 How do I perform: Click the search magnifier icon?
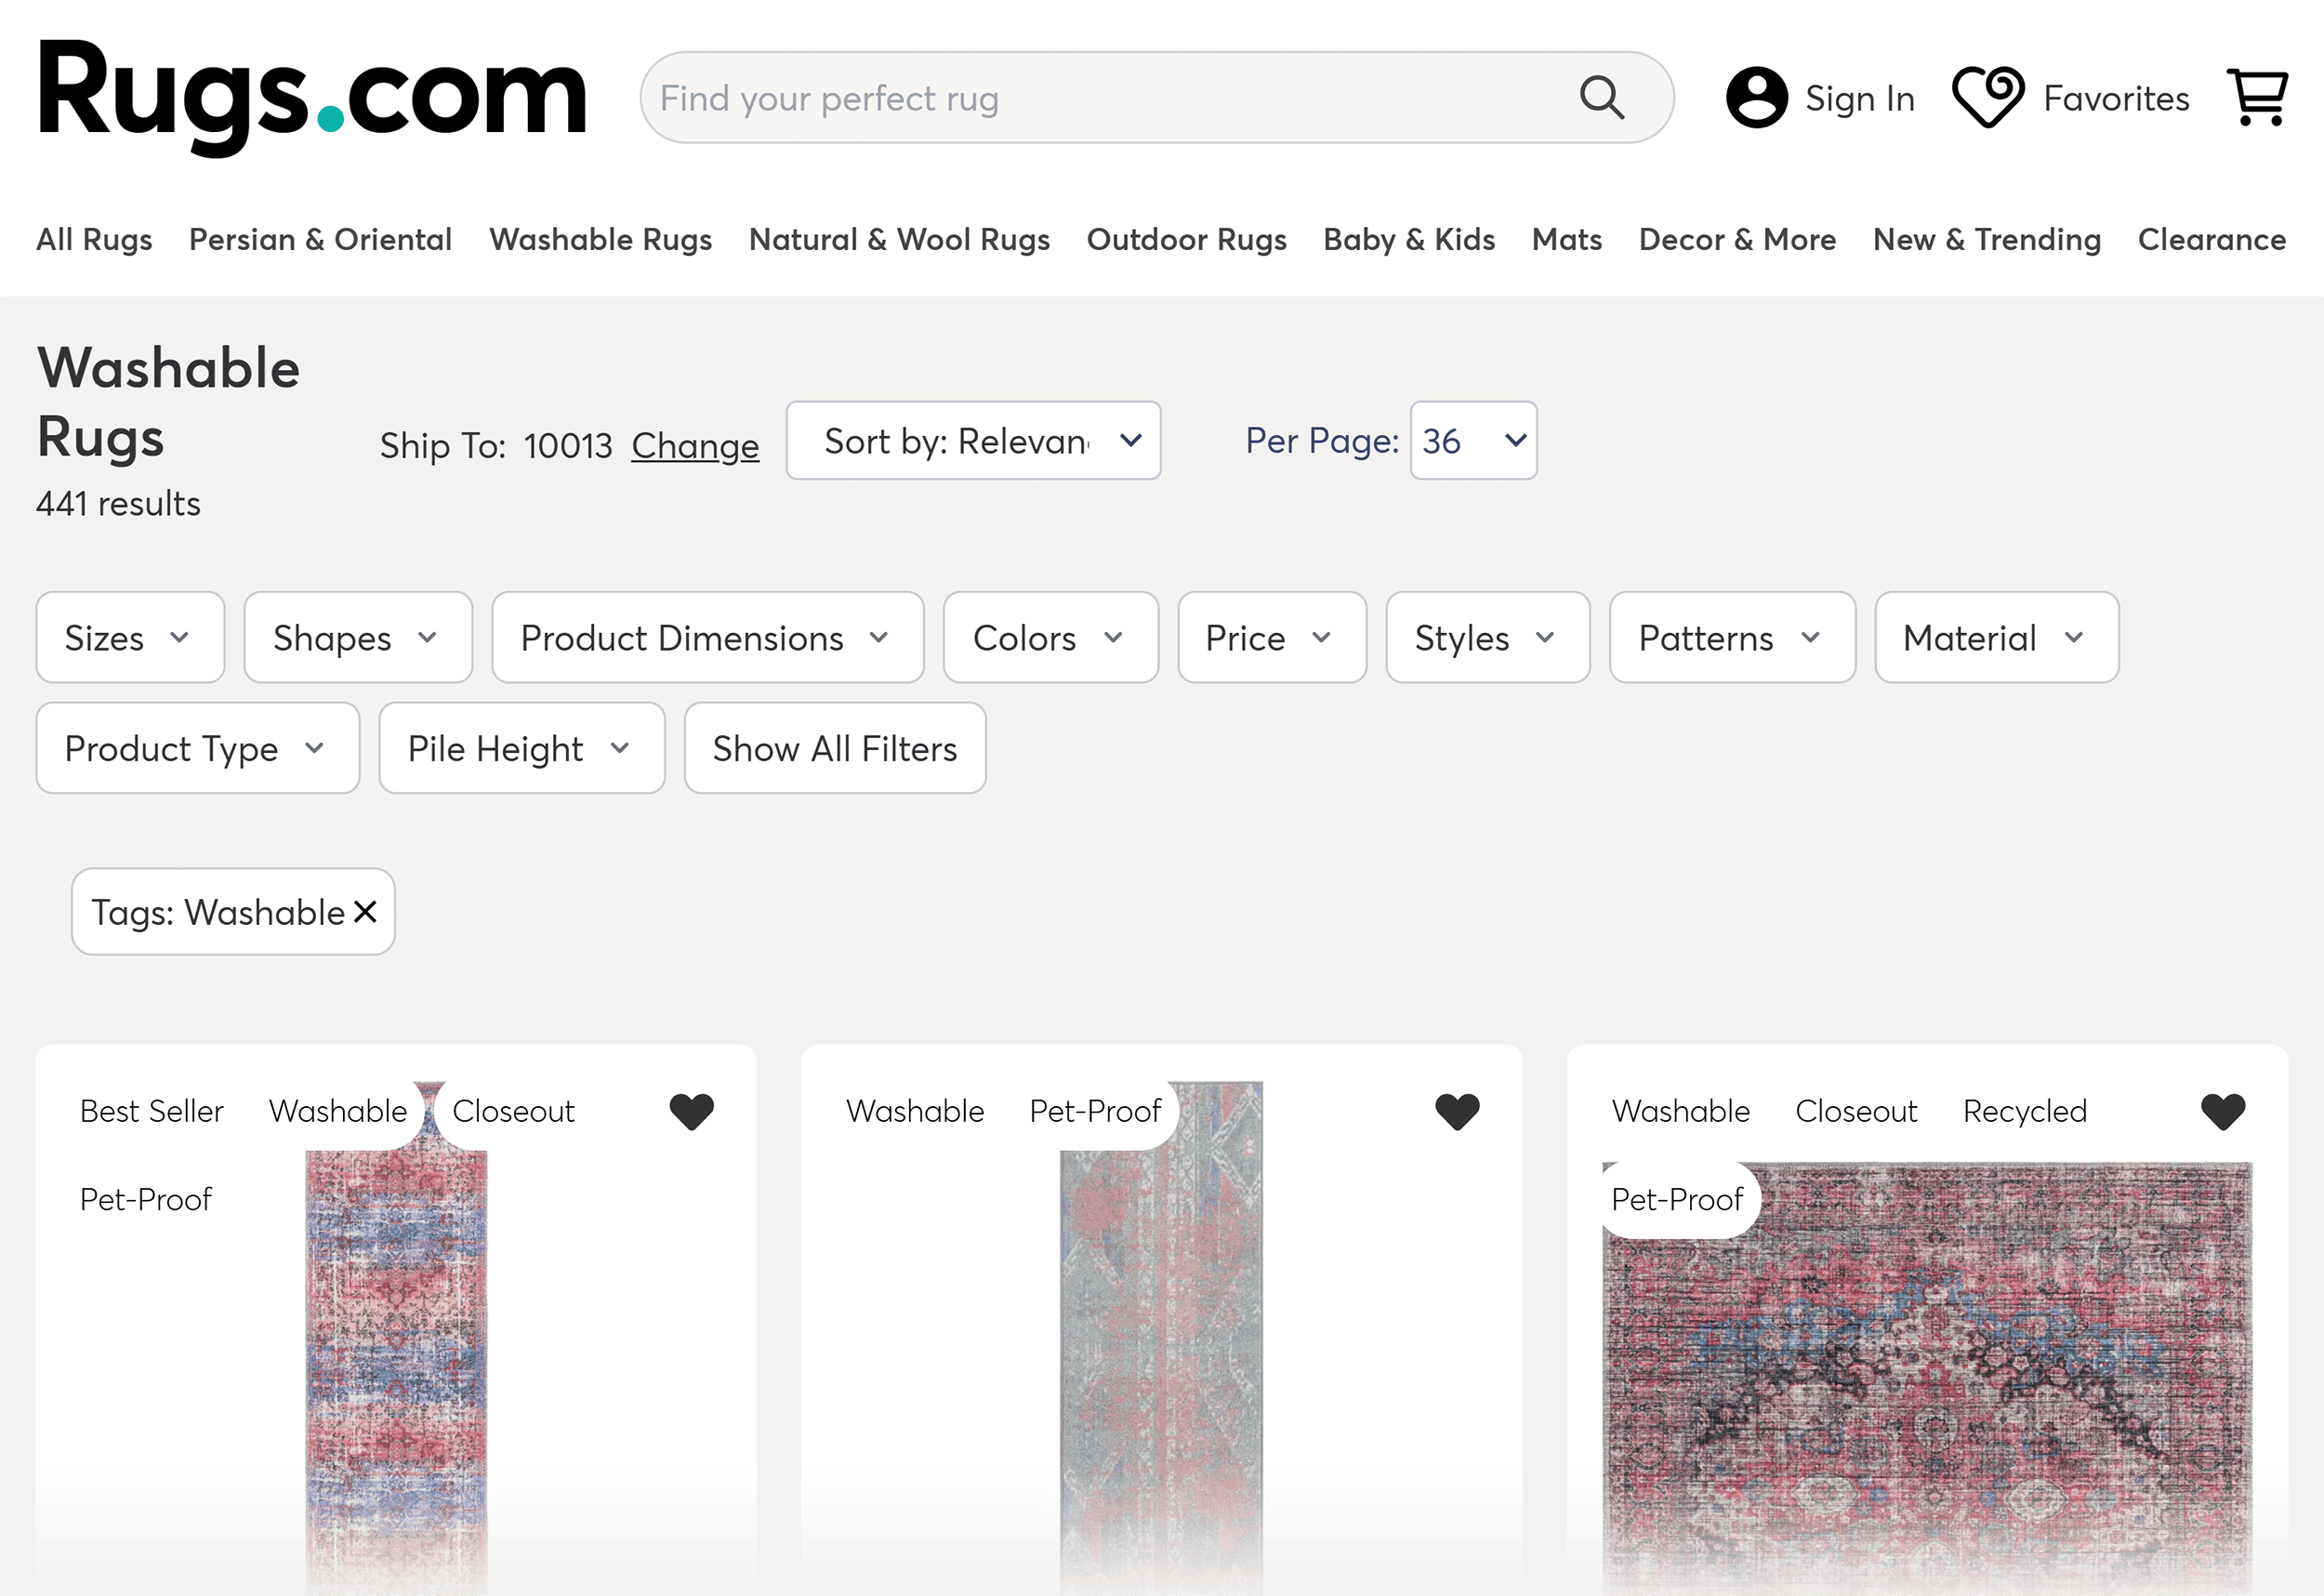pyautogui.click(x=1601, y=98)
